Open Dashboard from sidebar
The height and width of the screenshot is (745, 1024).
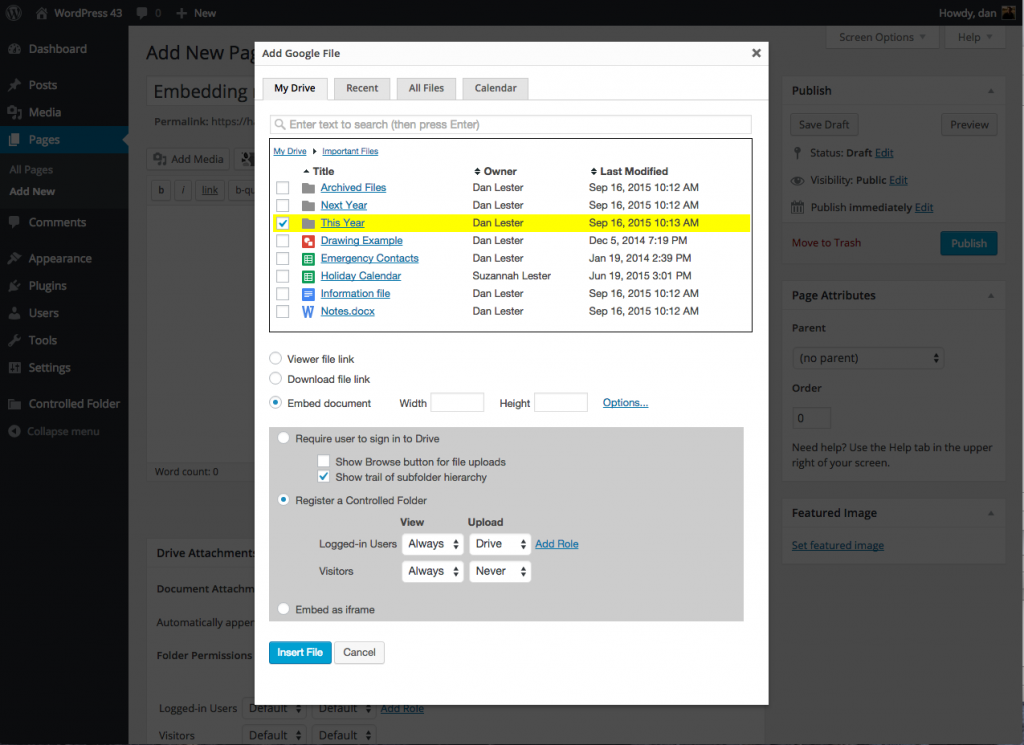click(57, 49)
